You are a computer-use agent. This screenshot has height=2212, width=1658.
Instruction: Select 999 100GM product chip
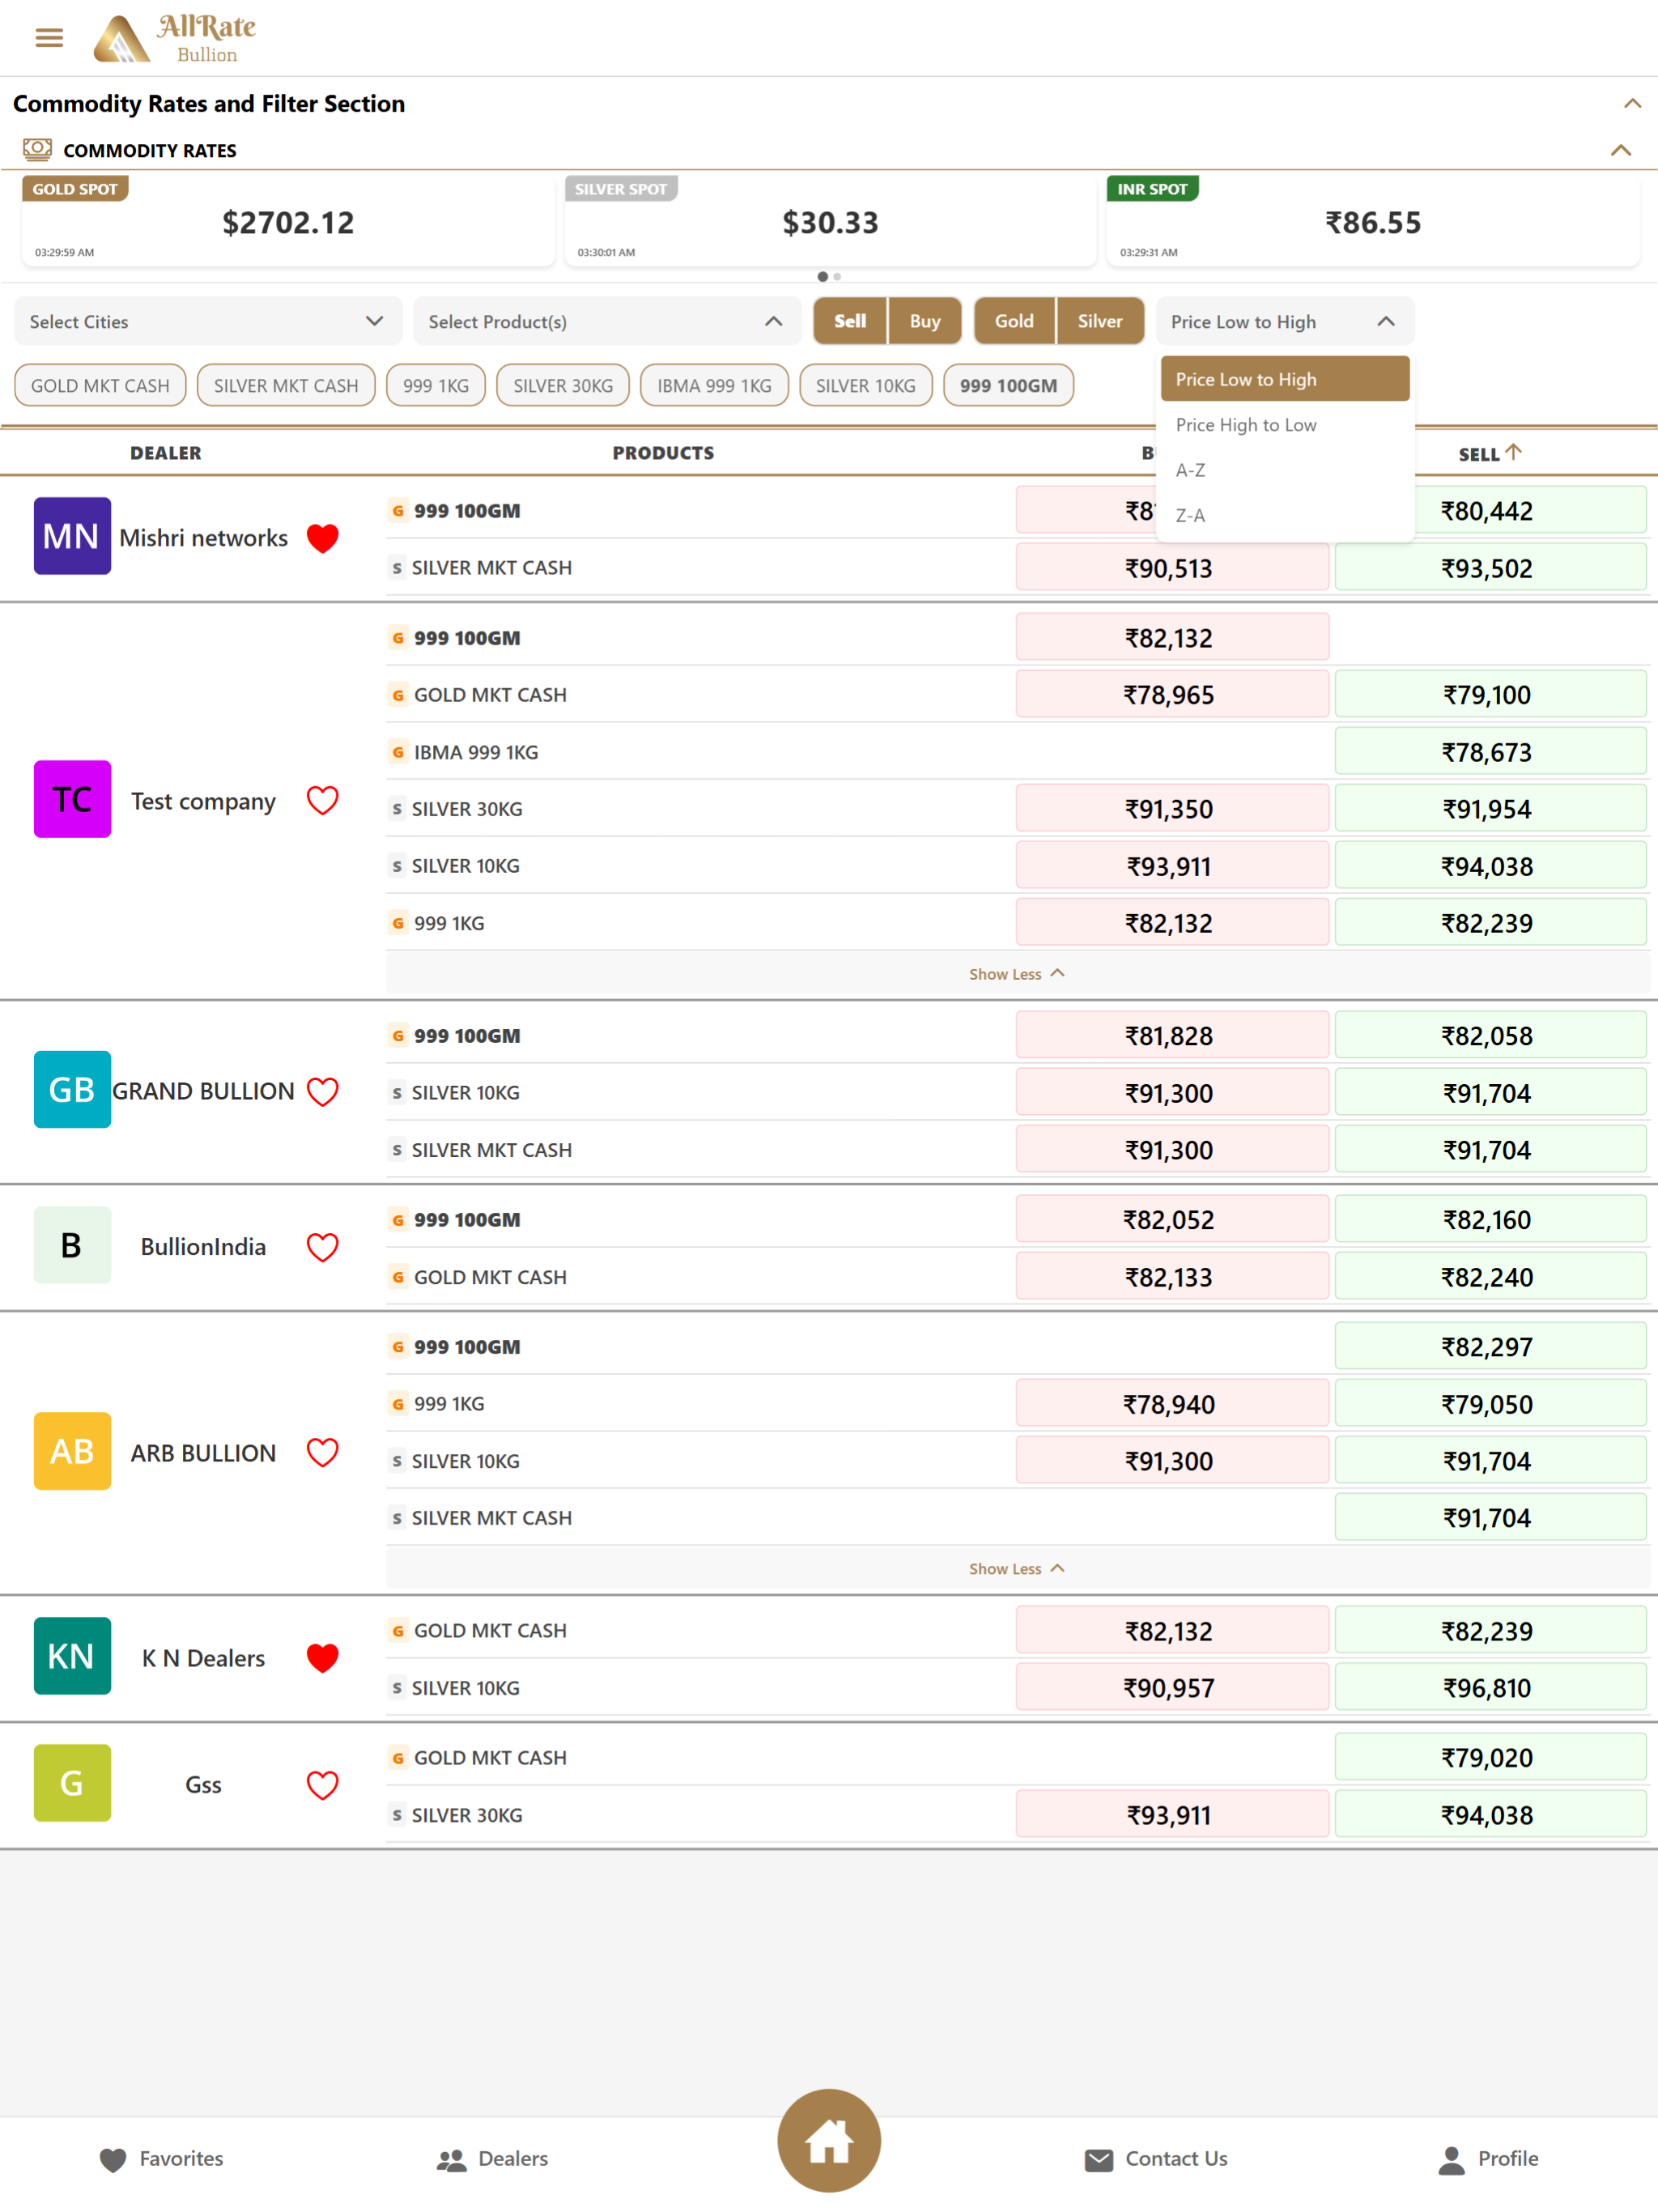[1008, 385]
